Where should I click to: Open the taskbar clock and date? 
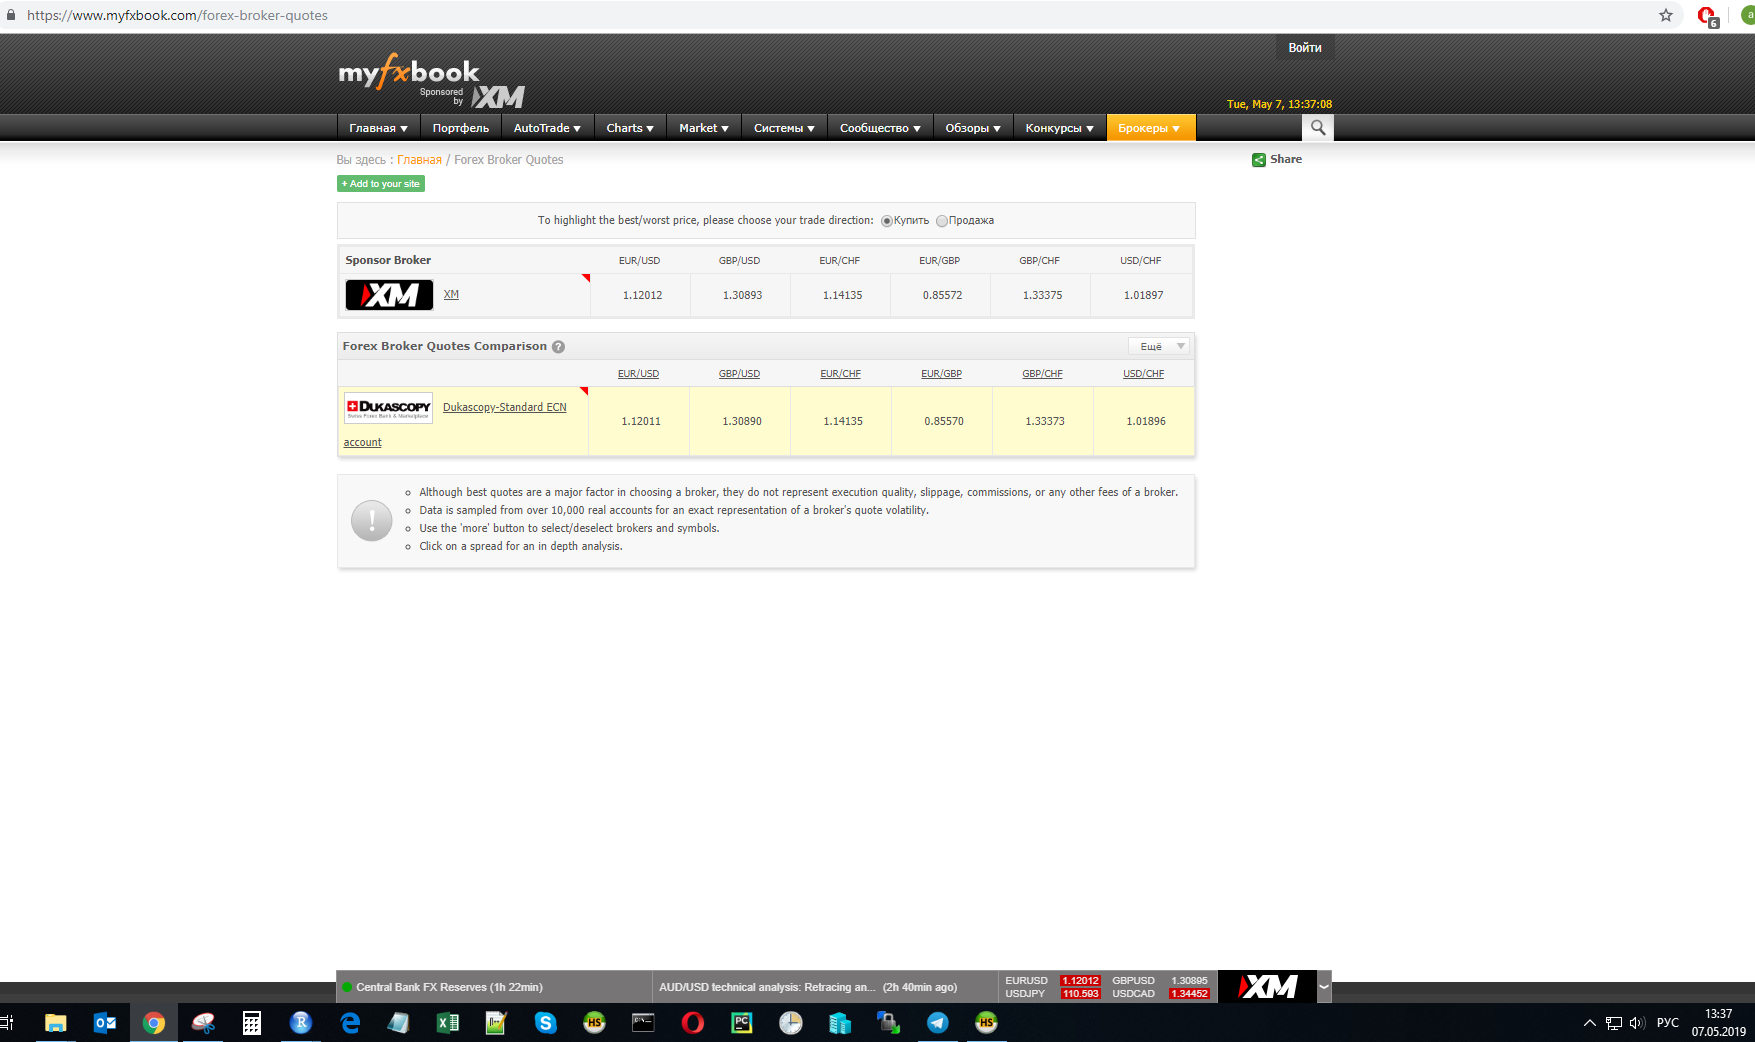pyautogui.click(x=1718, y=1023)
